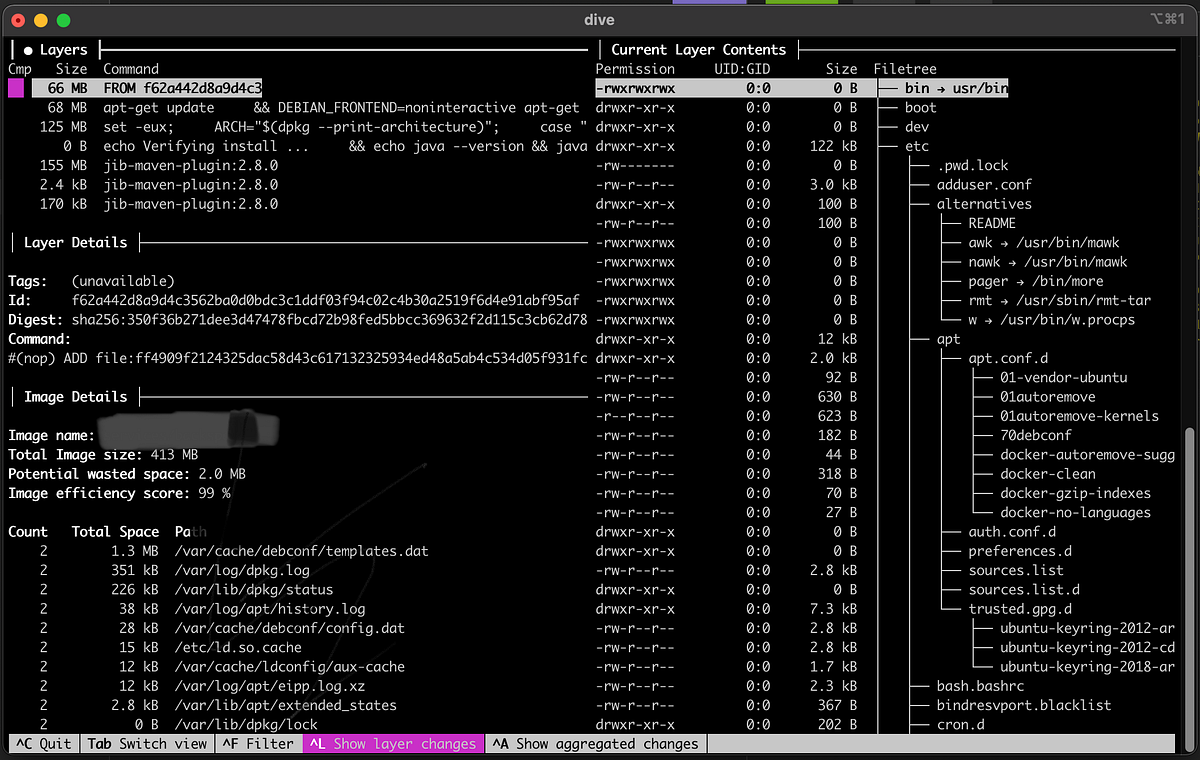The image size is (1200, 760).
Task: Select pager → /bin/more entry
Action: [x=1036, y=281]
